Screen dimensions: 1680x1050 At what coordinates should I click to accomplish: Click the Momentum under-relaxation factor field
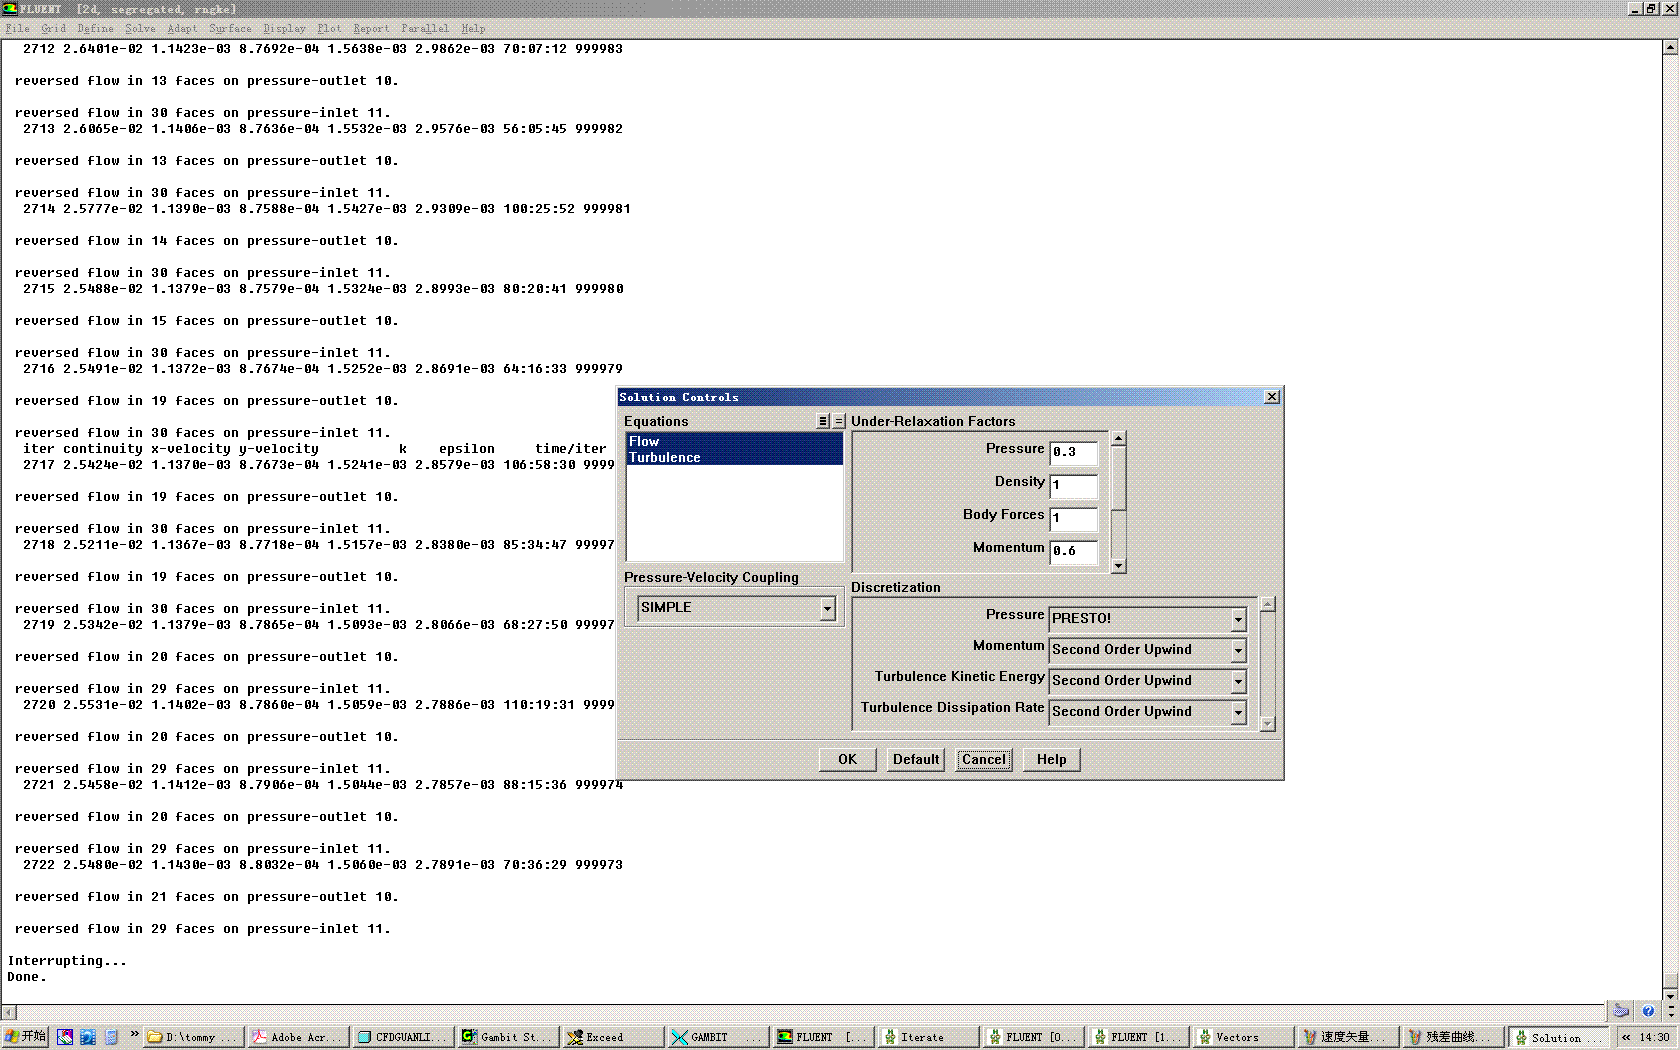1073,551
